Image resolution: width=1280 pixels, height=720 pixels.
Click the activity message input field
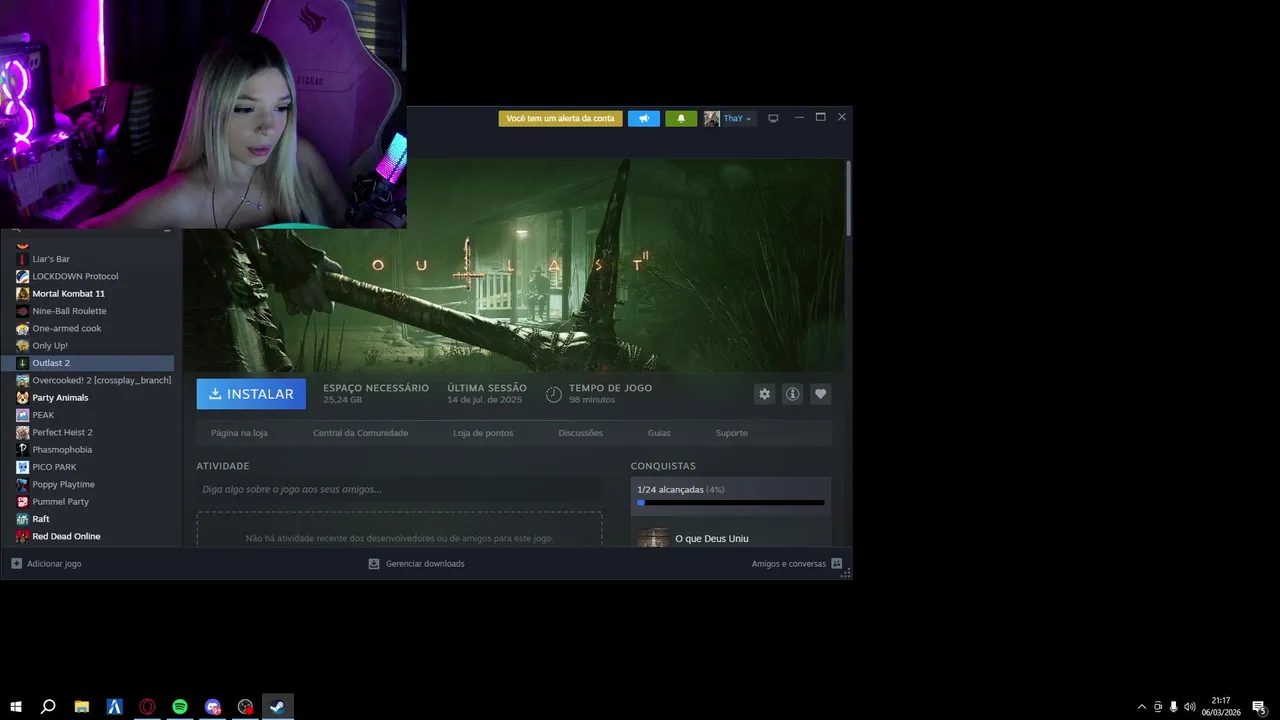[x=399, y=489]
